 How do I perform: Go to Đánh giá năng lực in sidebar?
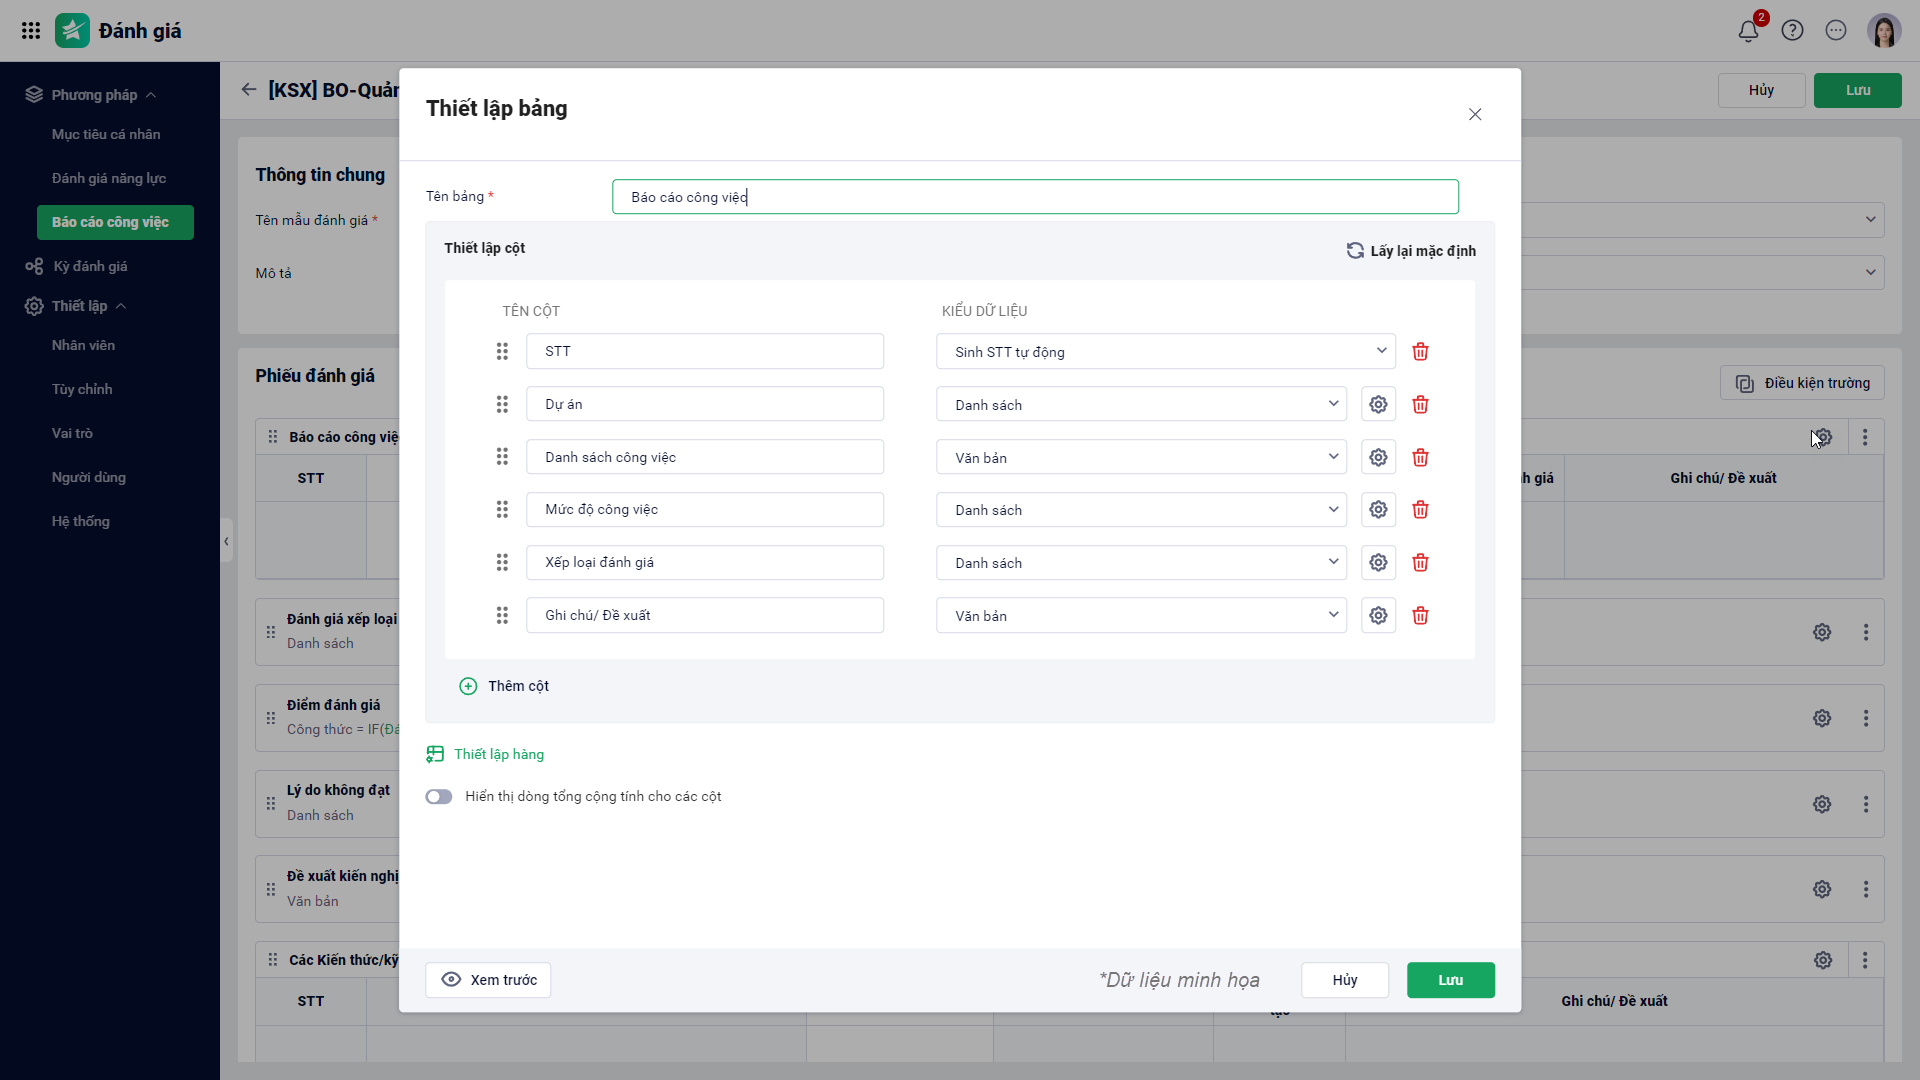click(109, 178)
